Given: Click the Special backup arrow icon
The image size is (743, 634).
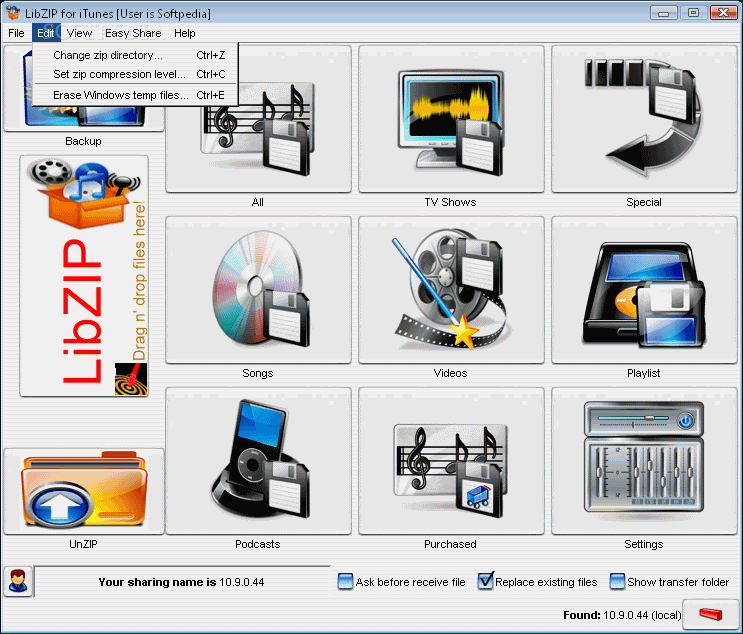Looking at the screenshot, I should pos(643,119).
